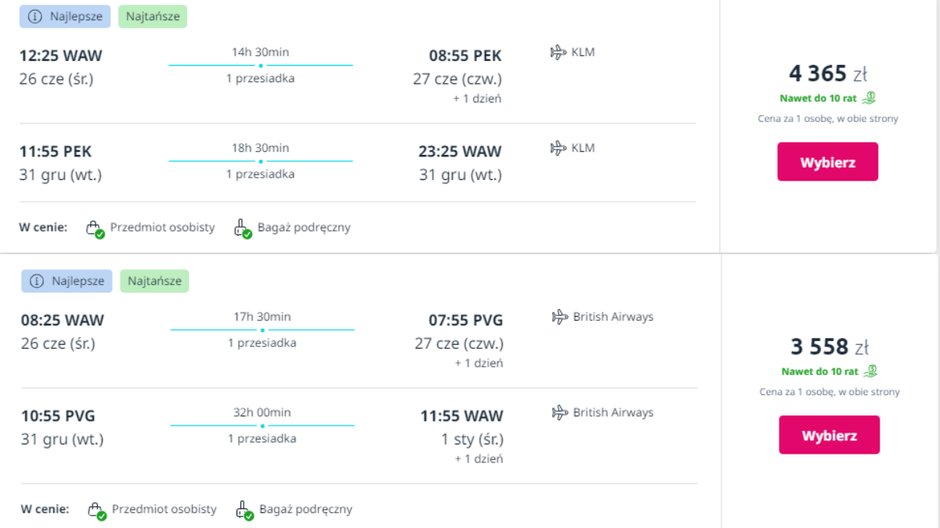Click the hand luggage icon in the second offer
The width and height of the screenshot is (940, 528).
click(245, 510)
